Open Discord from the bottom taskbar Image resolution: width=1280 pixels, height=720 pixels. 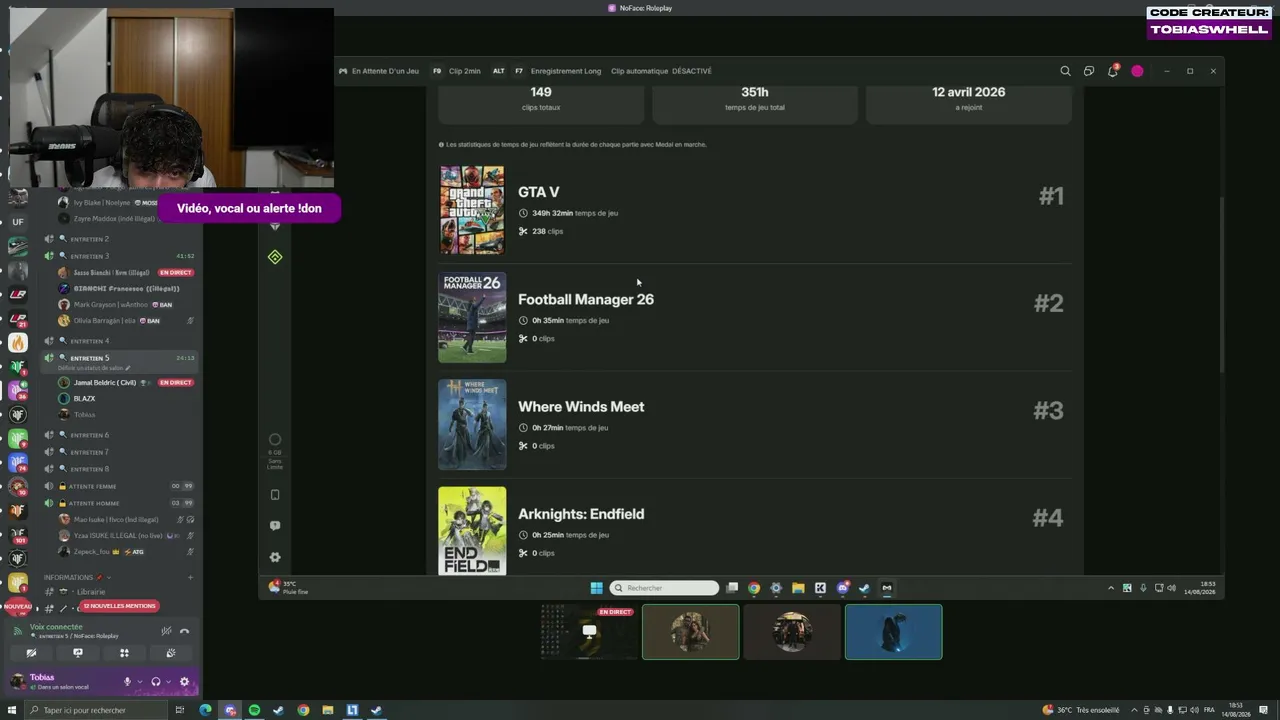[230, 710]
